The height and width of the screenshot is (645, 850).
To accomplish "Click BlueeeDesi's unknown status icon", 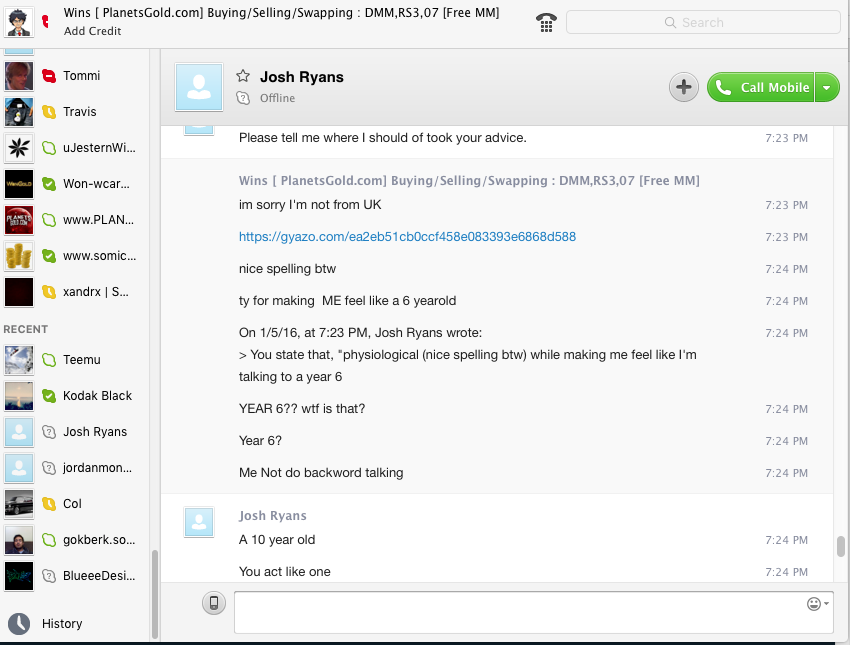I will click(49, 576).
